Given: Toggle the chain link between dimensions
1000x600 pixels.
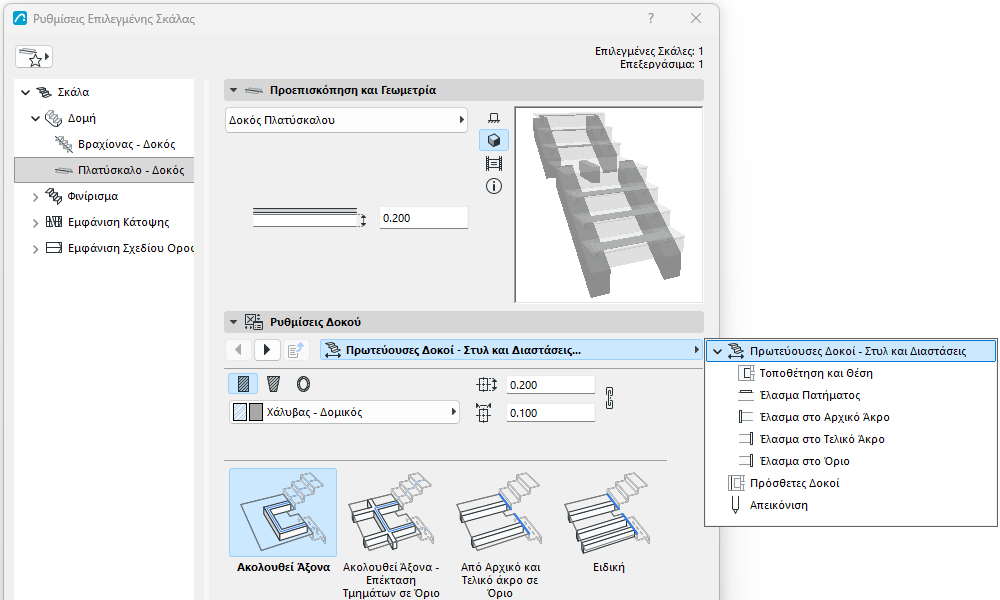Looking at the screenshot, I should (x=610, y=399).
